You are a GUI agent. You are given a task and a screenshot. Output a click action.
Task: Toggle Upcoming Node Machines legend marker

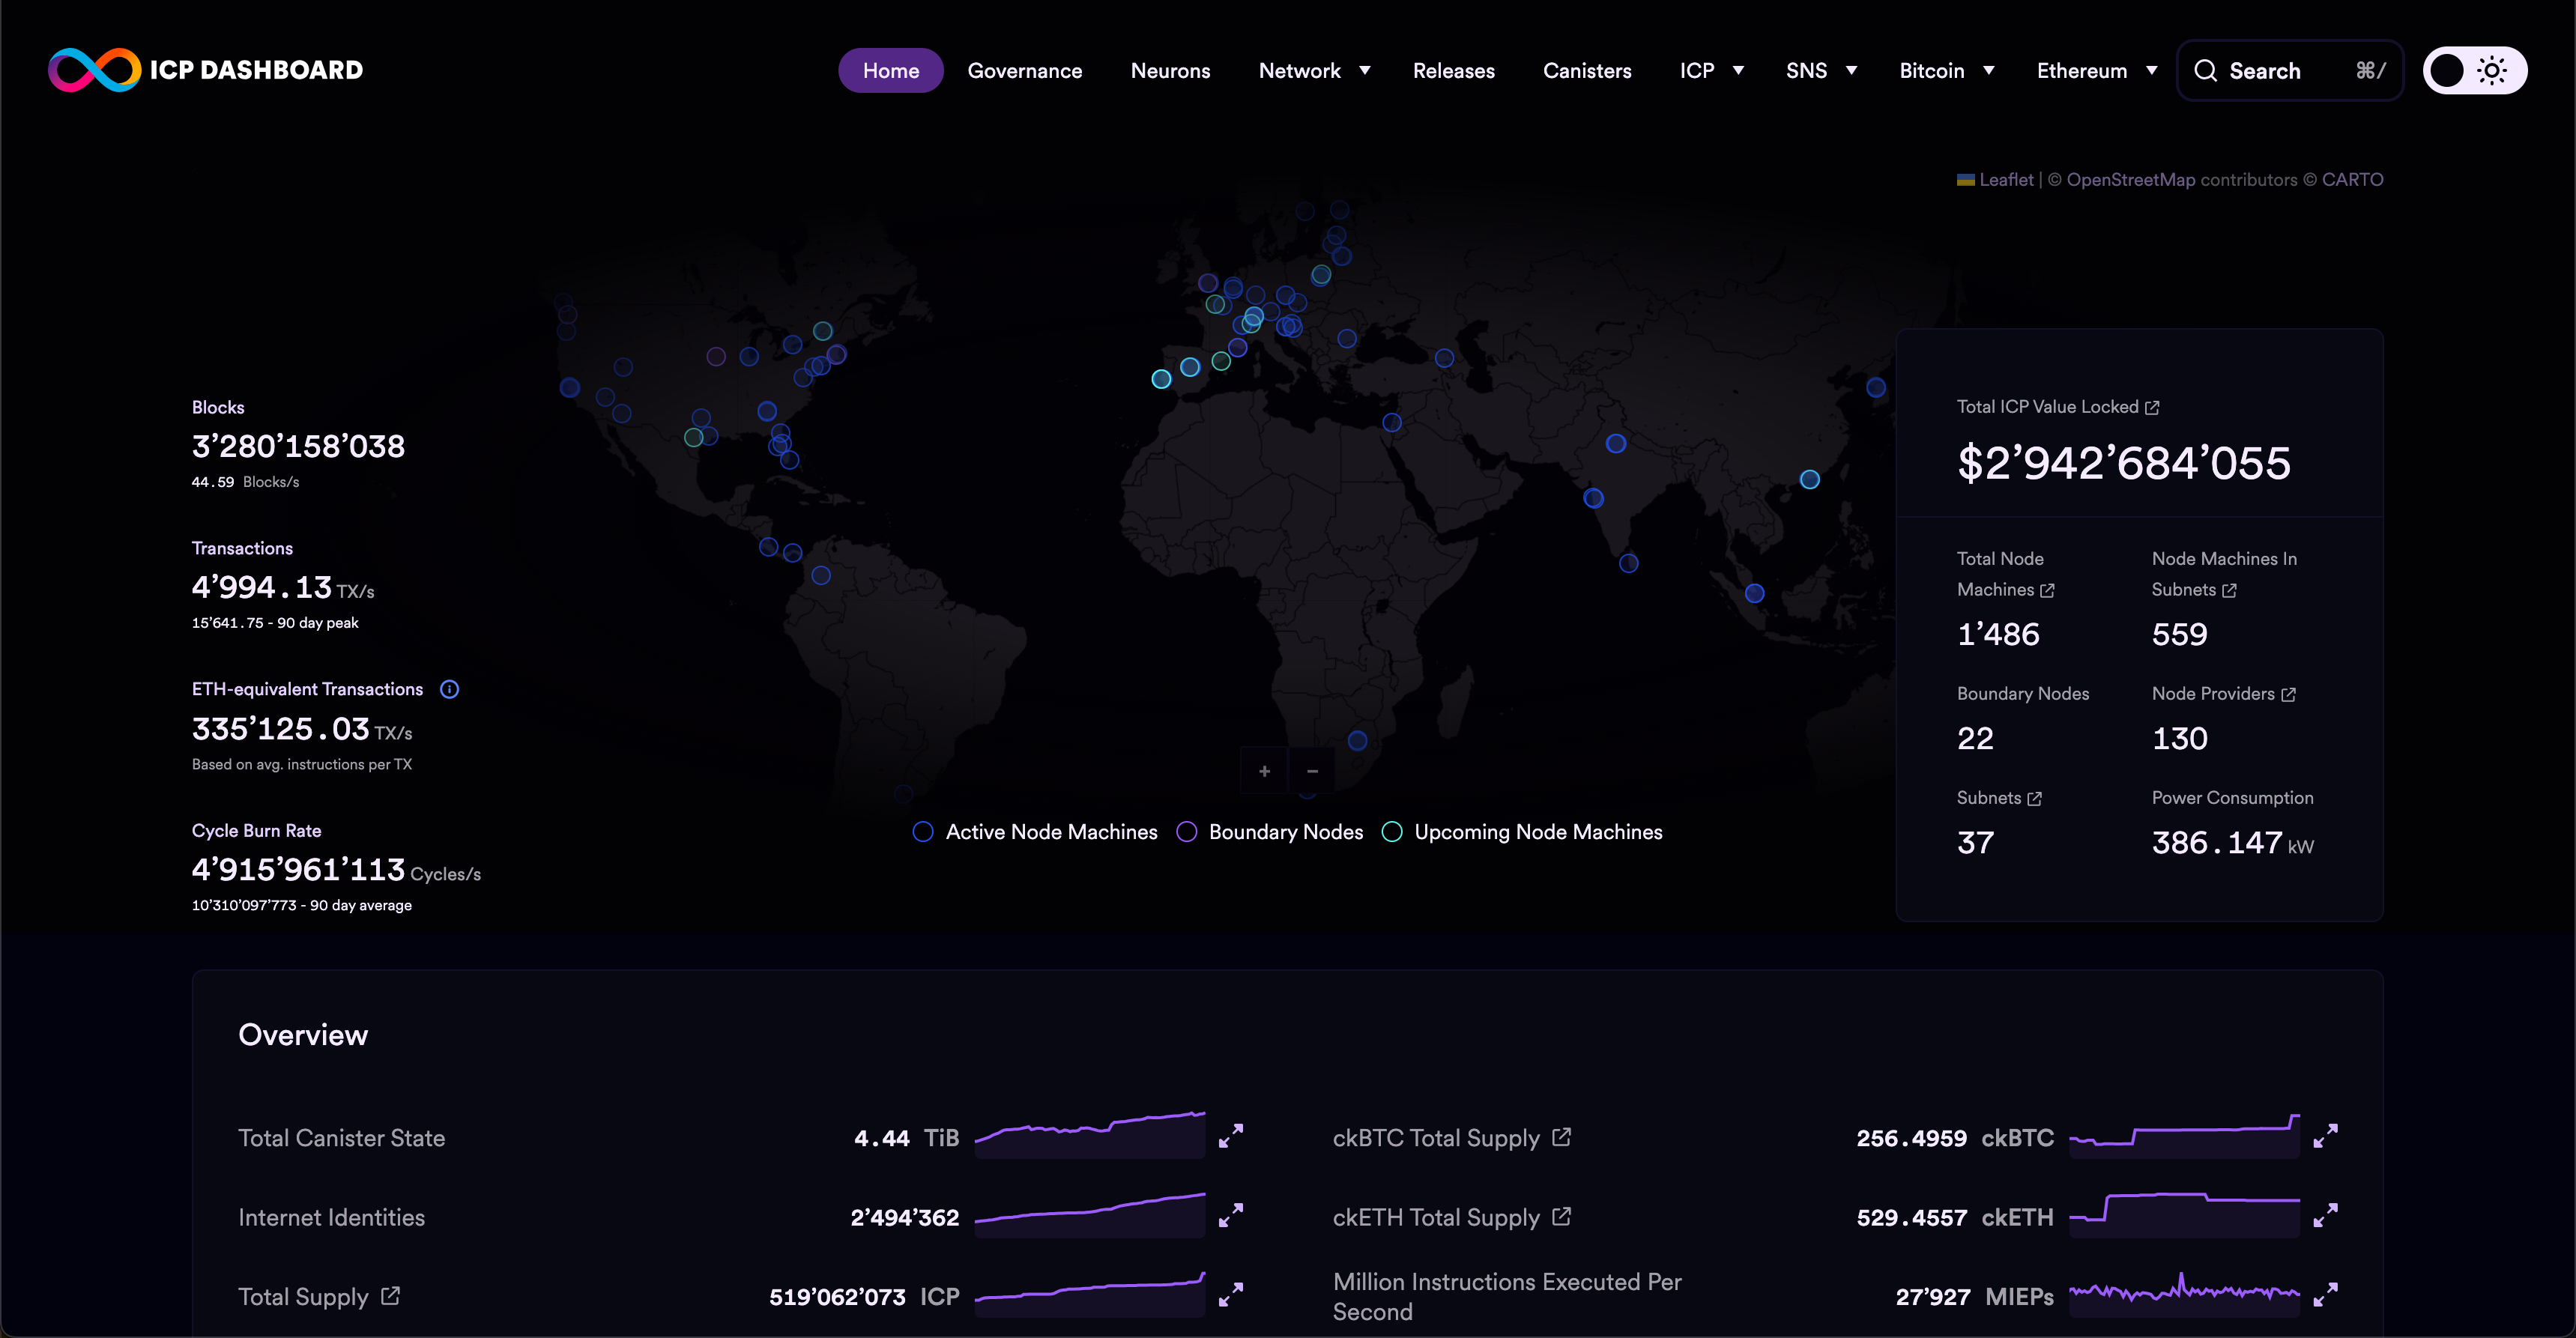tap(1391, 832)
